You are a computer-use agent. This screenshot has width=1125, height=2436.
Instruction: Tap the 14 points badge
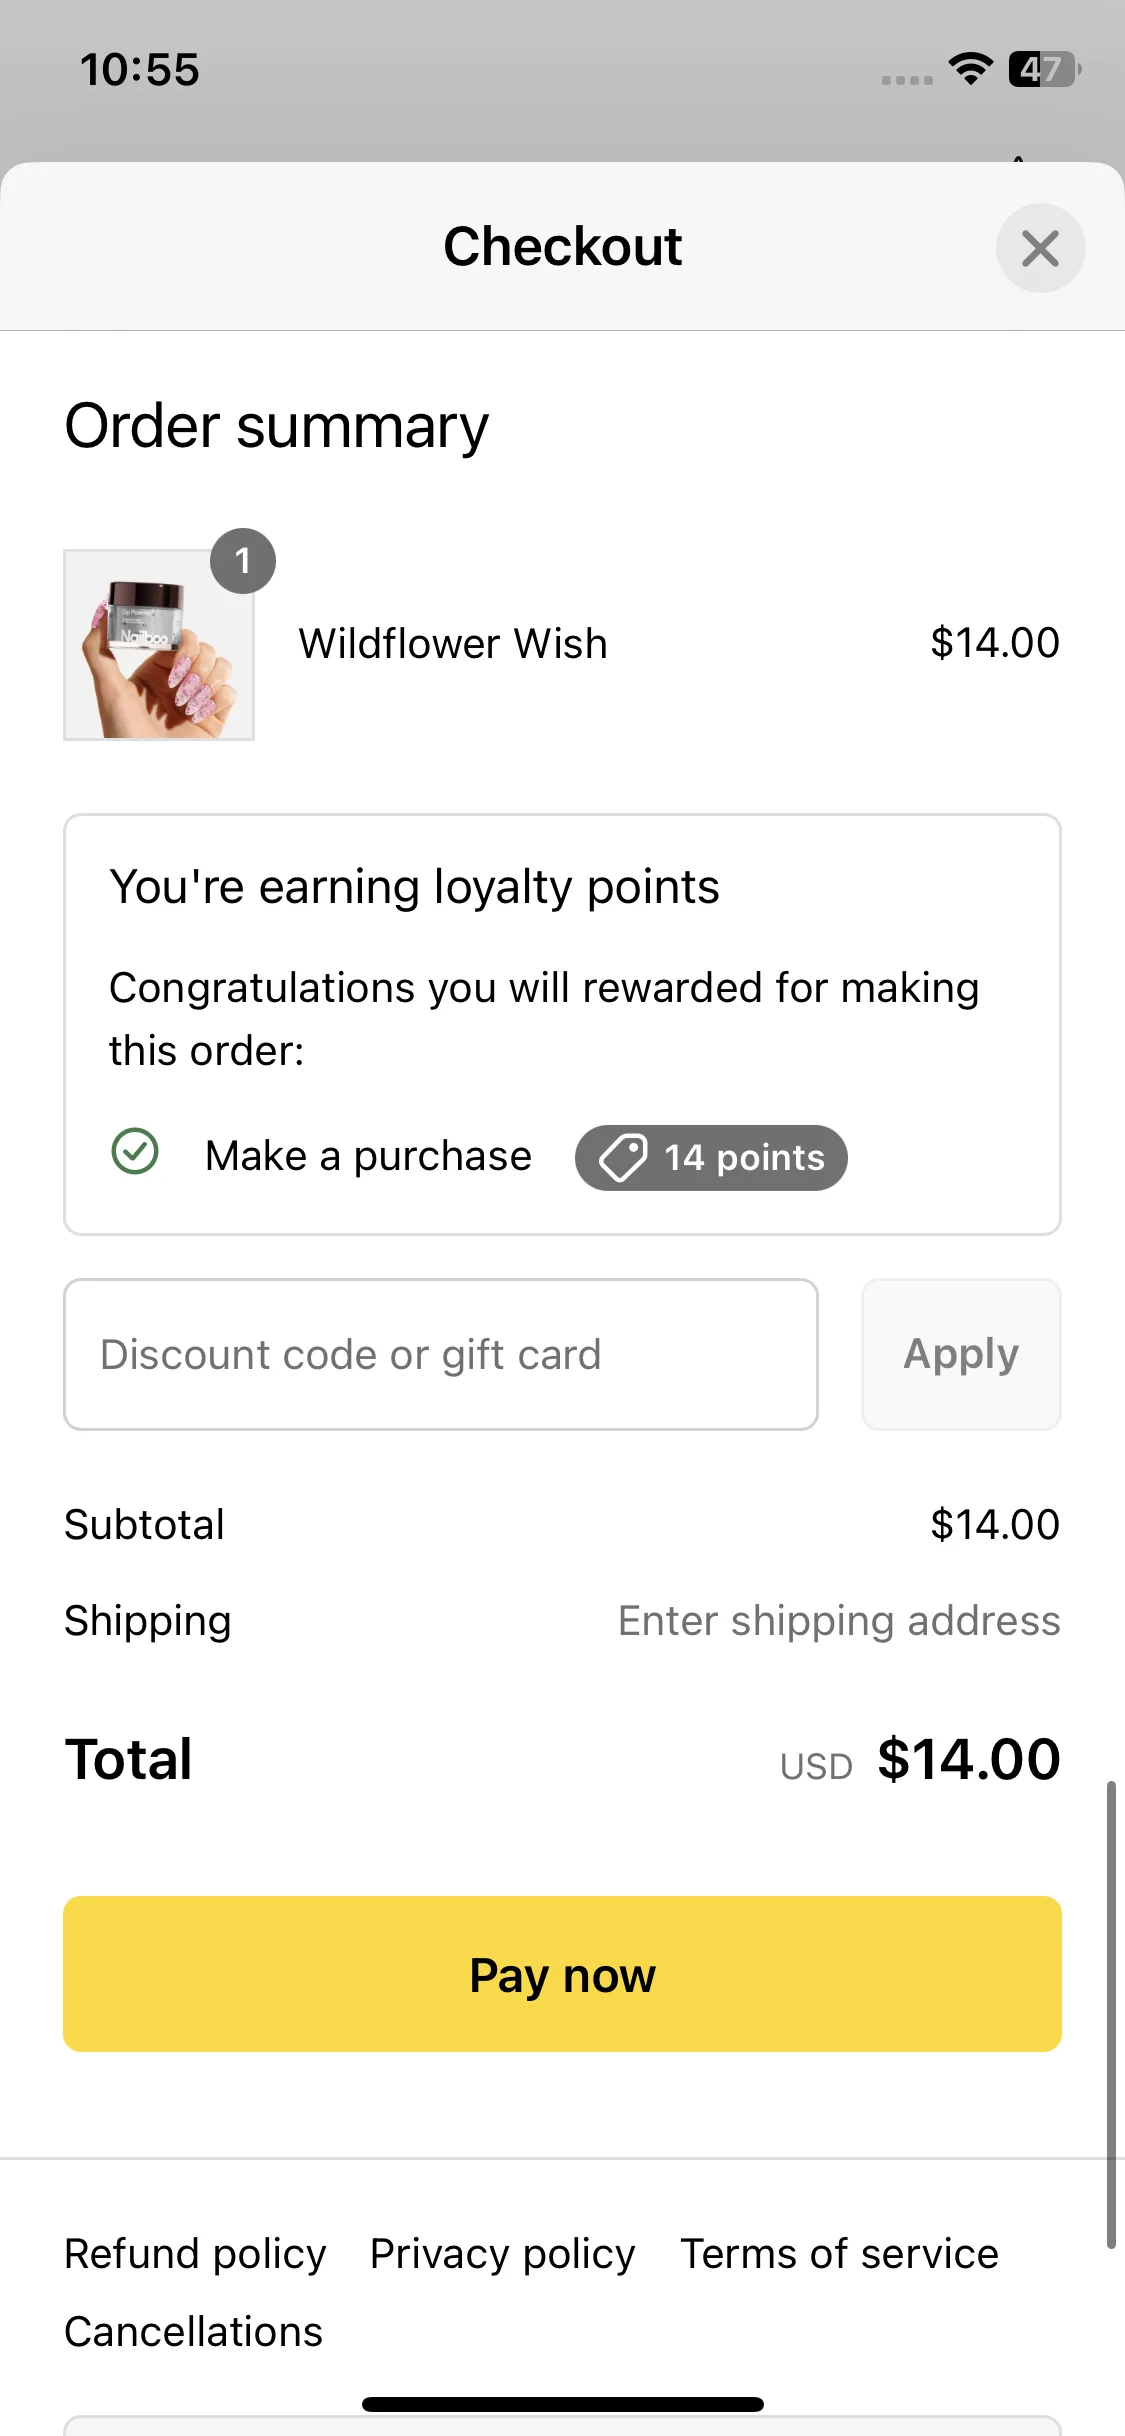(x=711, y=1158)
